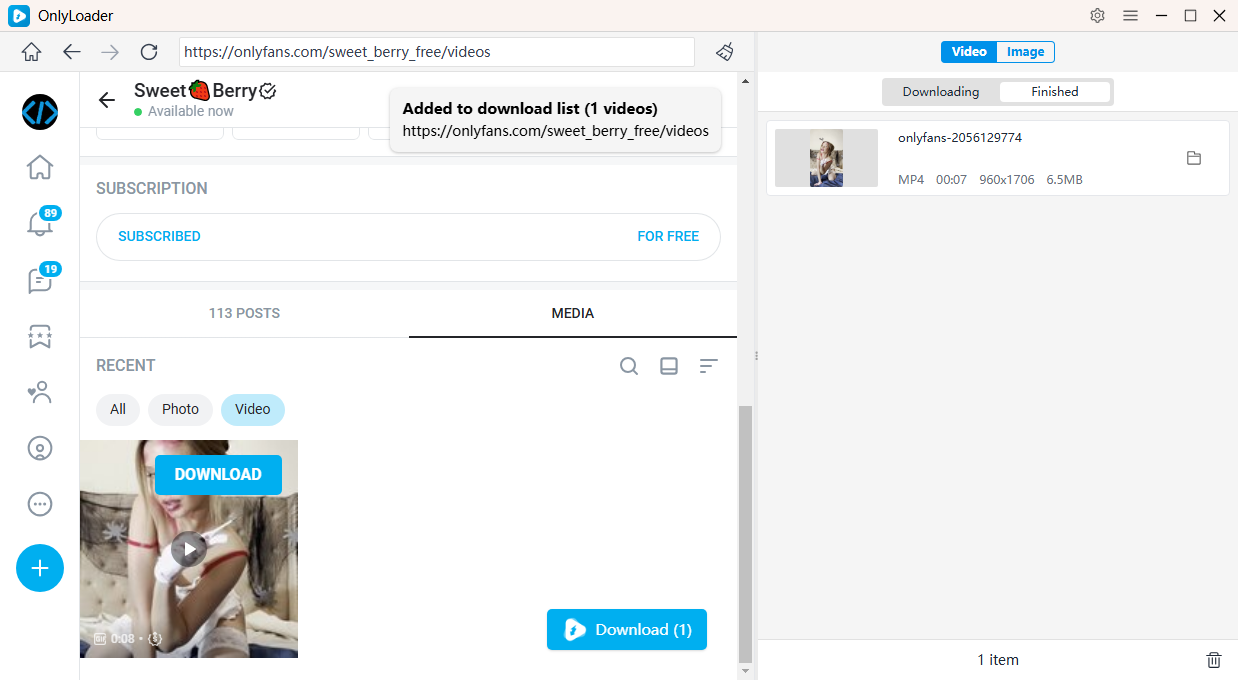Image resolution: width=1238 pixels, height=680 pixels.
Task: Open the hamburger menu in title bar
Action: coord(1130,15)
